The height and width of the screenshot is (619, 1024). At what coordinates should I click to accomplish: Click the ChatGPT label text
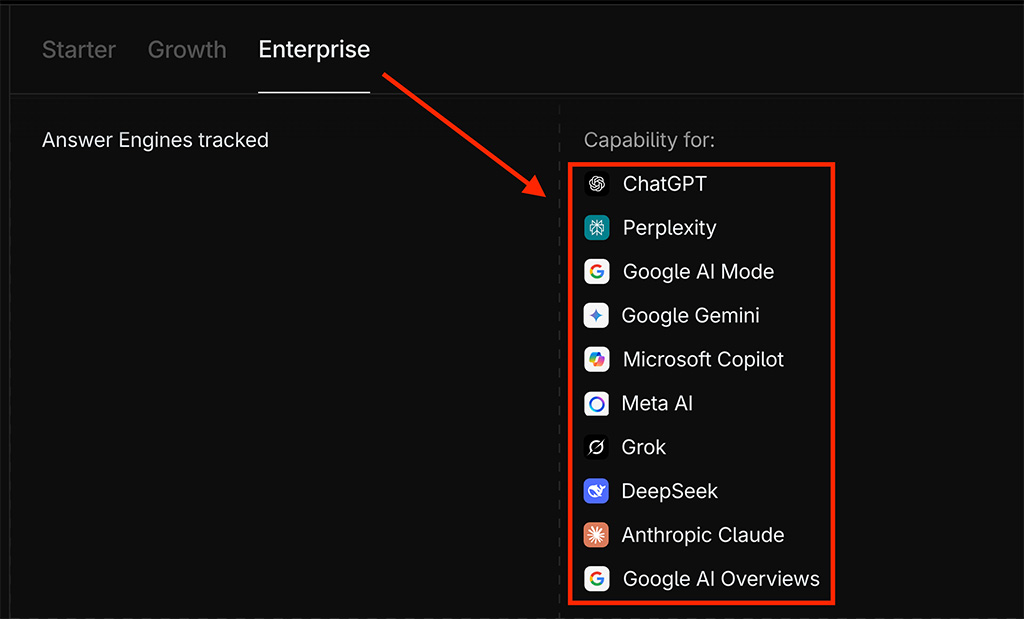point(665,184)
